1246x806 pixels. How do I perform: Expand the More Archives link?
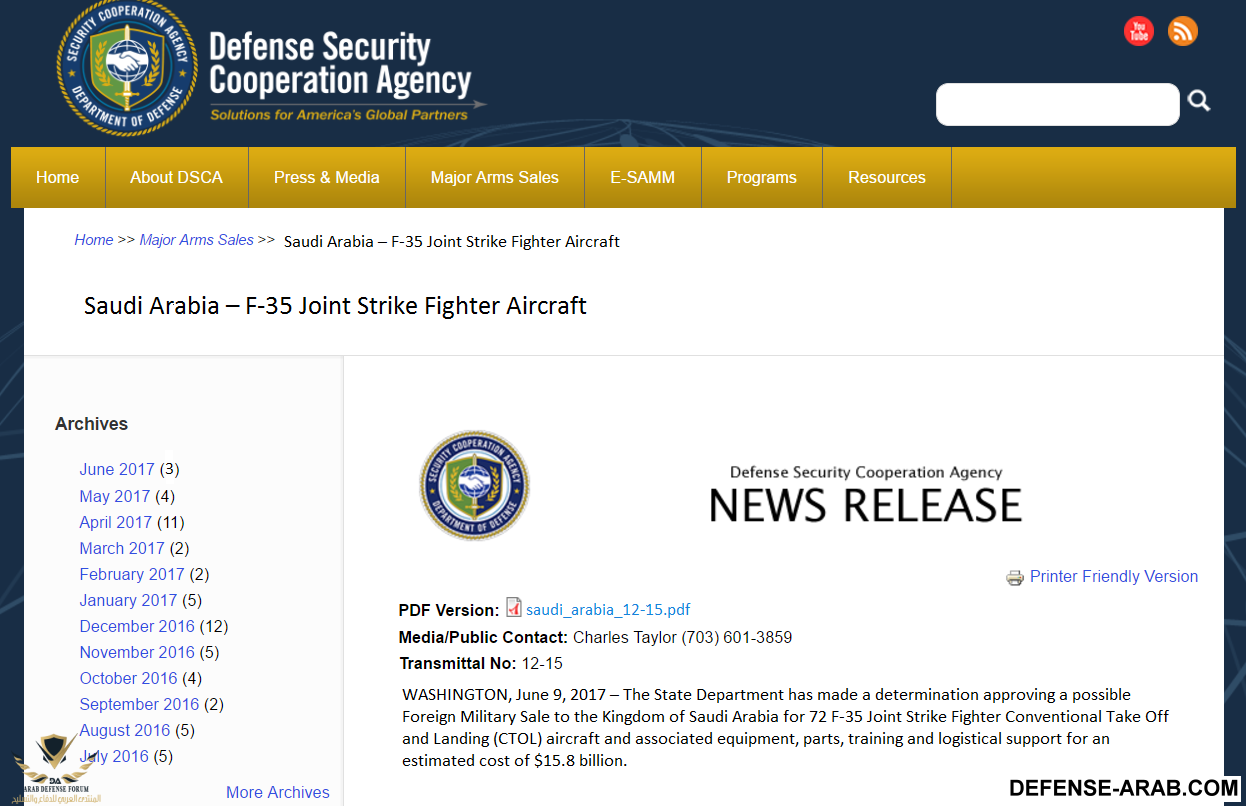point(278,793)
